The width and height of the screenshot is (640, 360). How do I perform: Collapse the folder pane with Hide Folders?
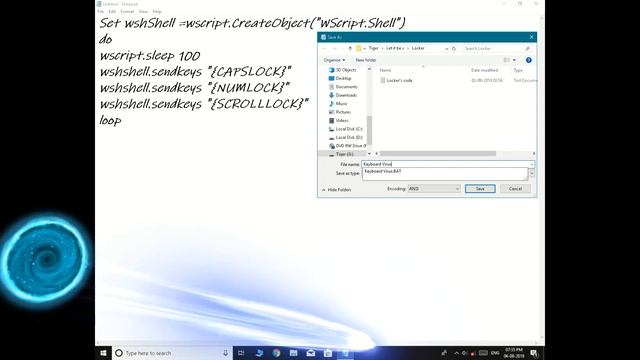[336, 190]
